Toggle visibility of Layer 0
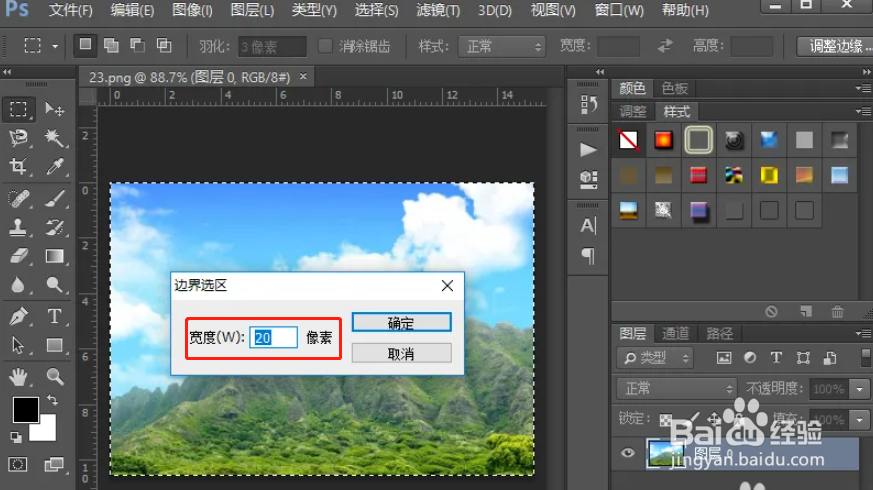 point(627,453)
